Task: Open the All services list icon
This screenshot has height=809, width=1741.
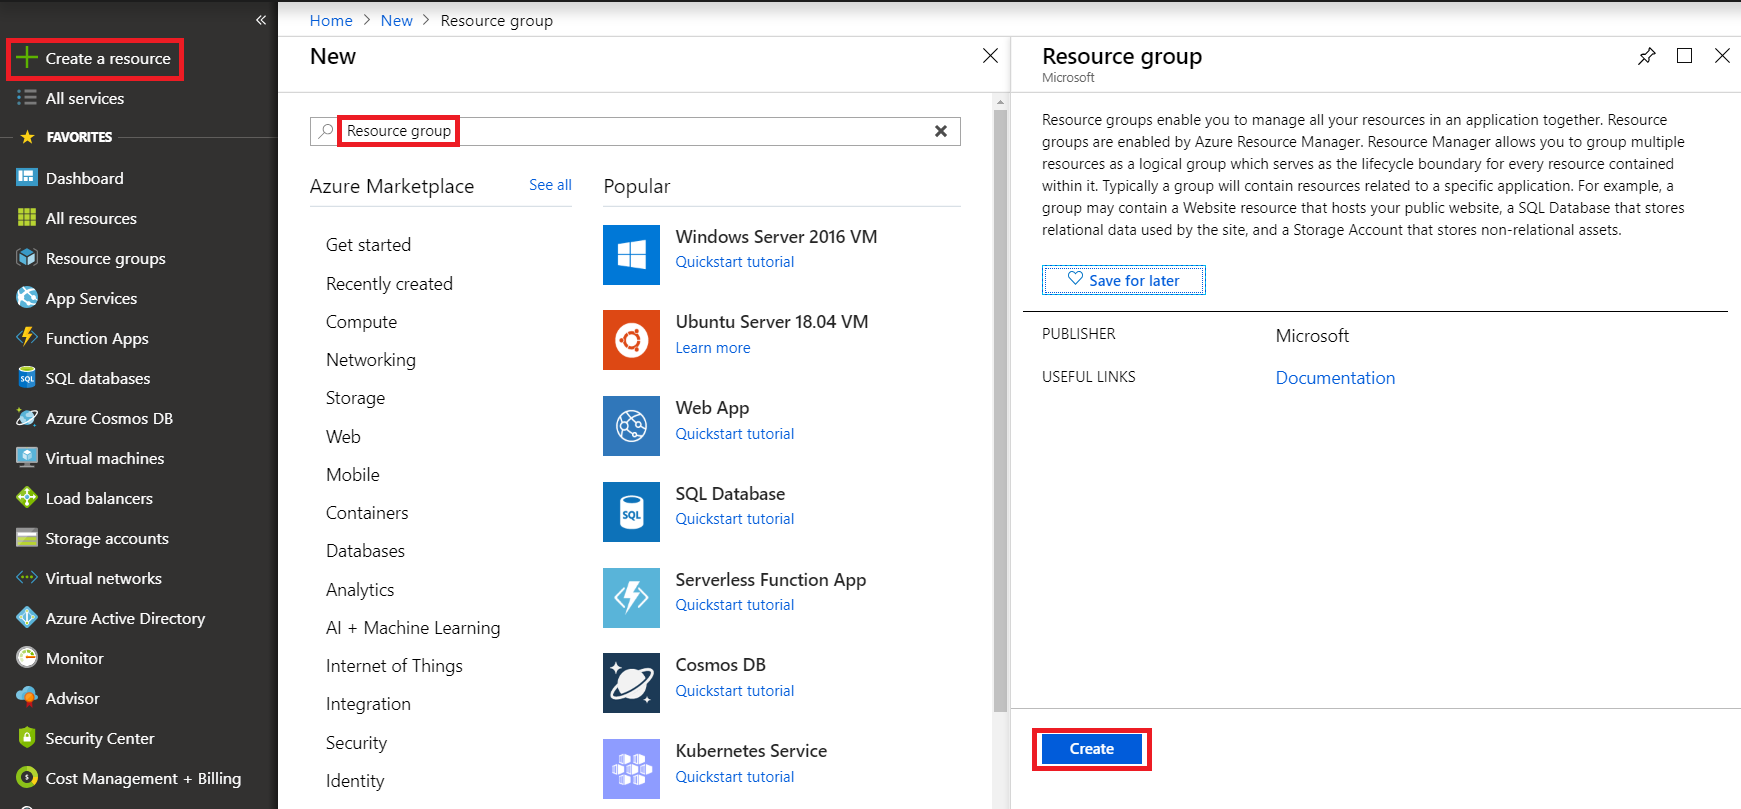Action: tap(27, 98)
